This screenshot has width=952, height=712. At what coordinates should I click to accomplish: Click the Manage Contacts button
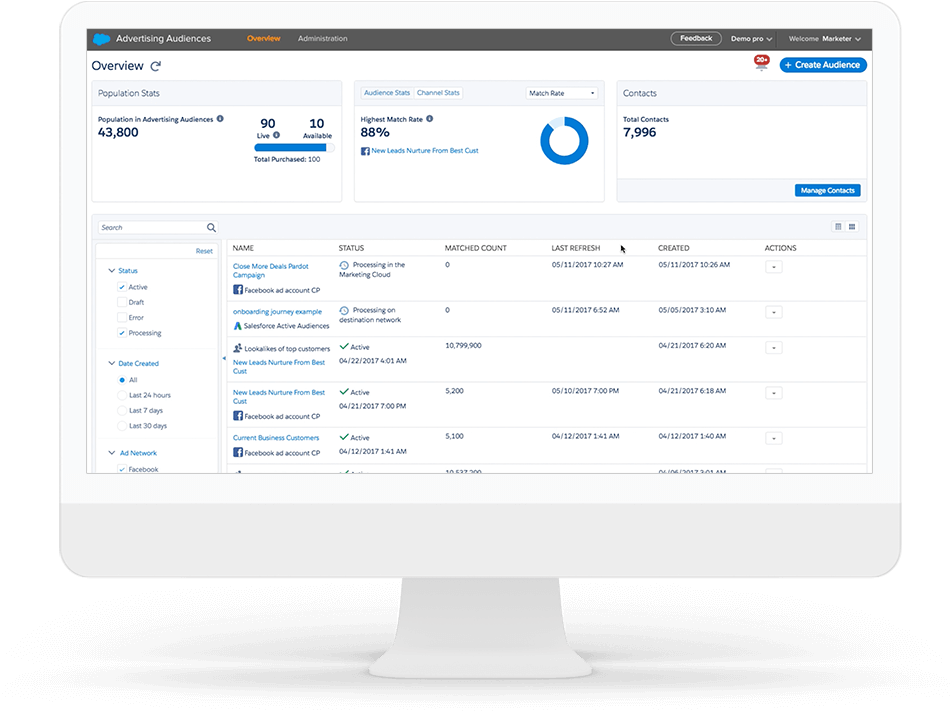[x=828, y=191]
